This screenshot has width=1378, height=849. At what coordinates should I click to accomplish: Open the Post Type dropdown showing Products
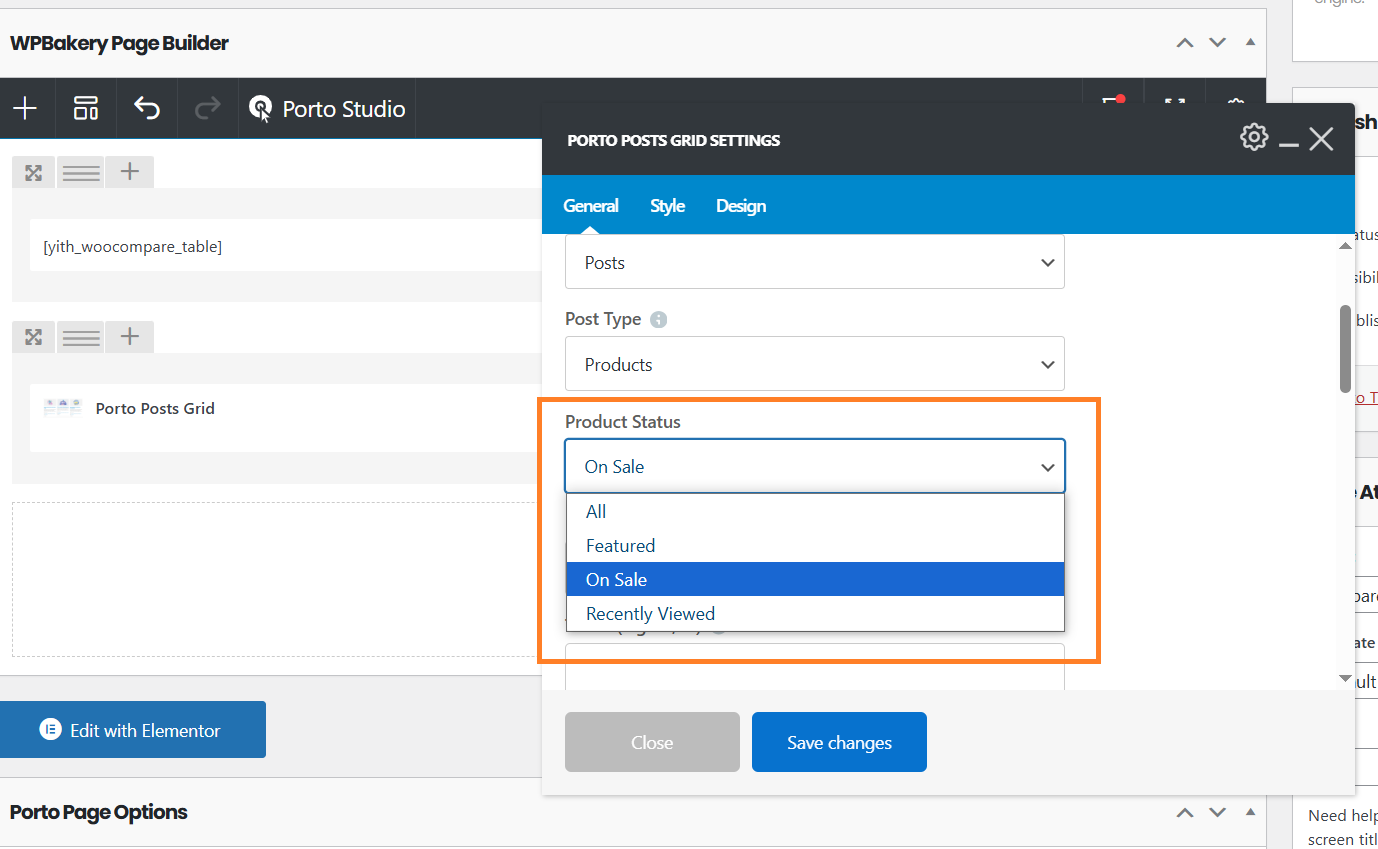click(x=815, y=364)
